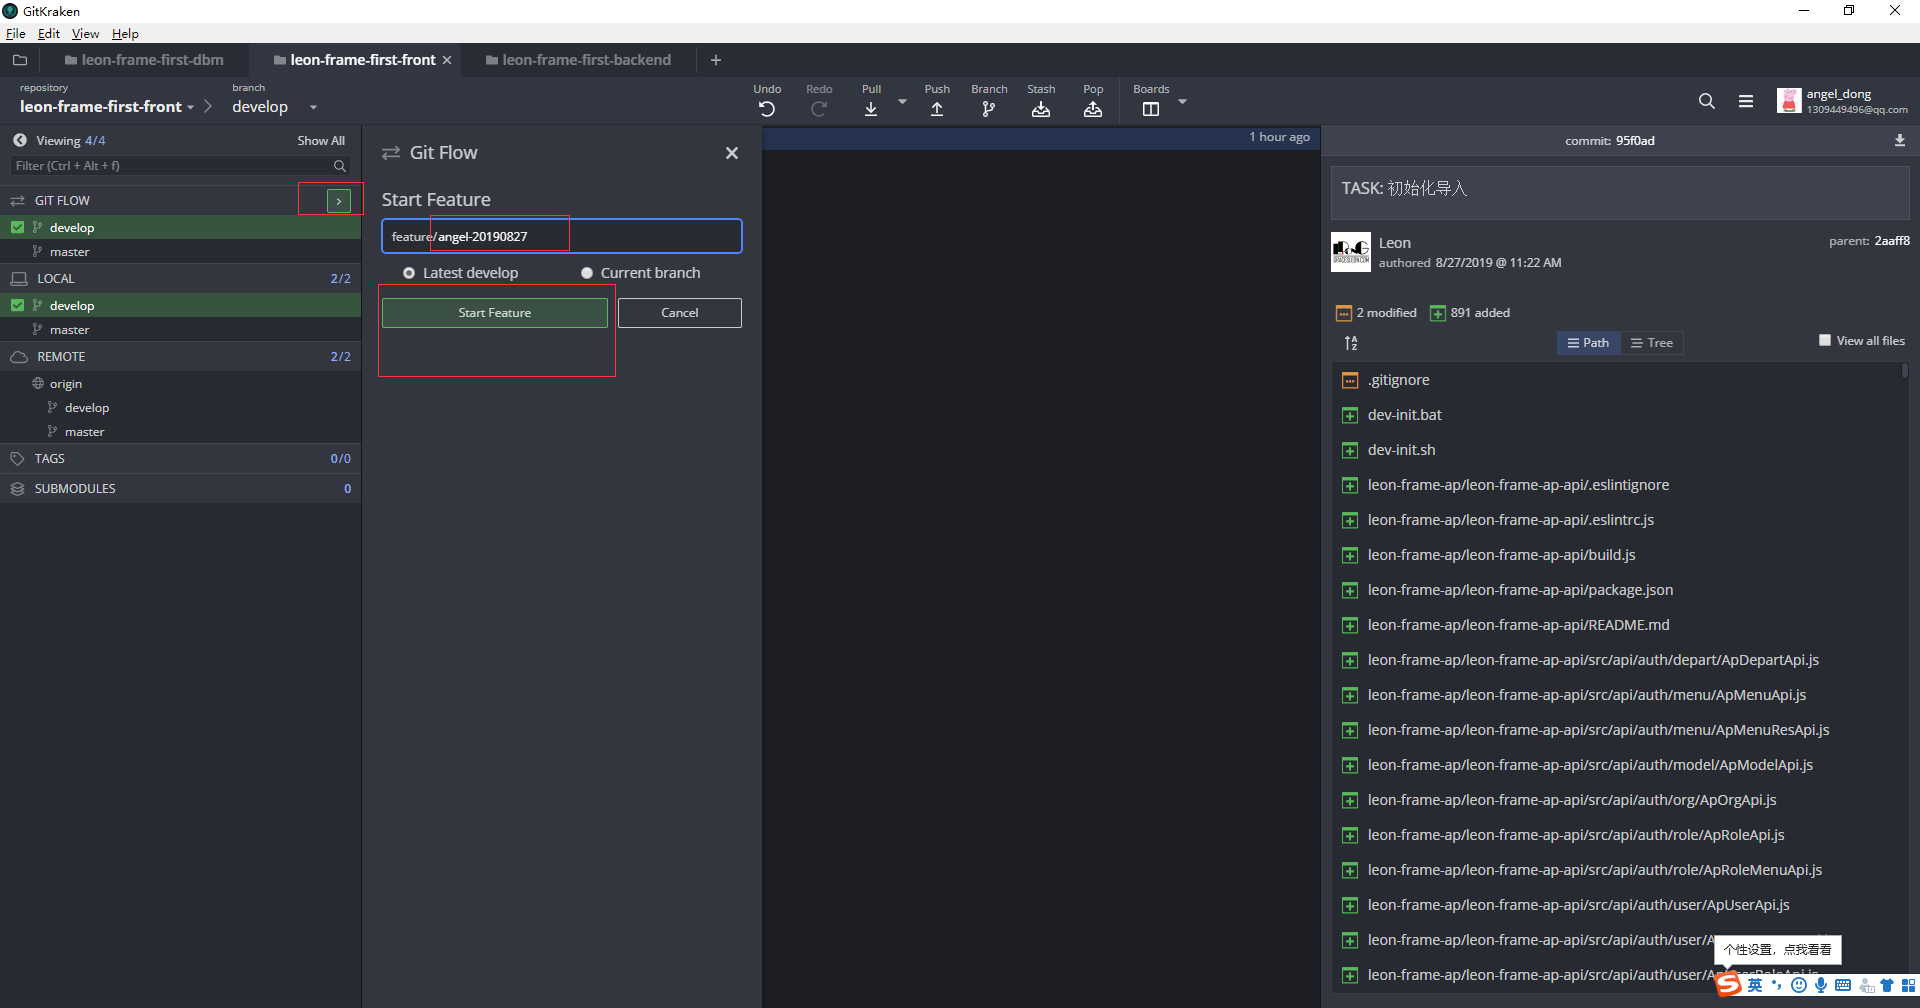1920x1008 pixels.
Task: Click the Start Feature button
Action: click(x=494, y=313)
